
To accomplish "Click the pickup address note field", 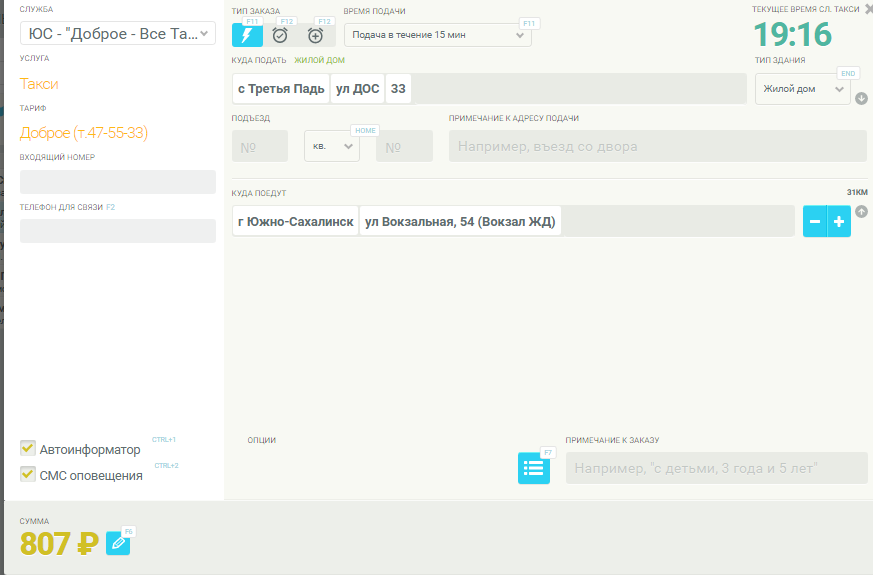I will point(657,146).
